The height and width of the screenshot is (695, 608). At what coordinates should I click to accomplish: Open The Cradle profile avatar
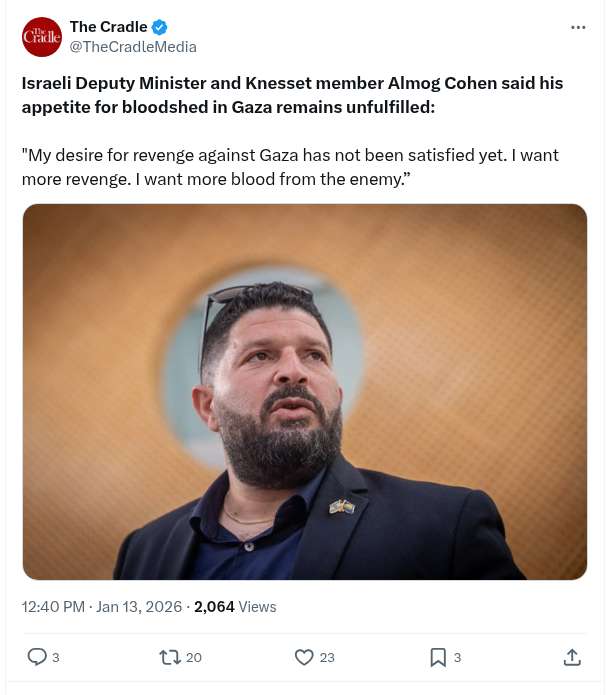42,37
